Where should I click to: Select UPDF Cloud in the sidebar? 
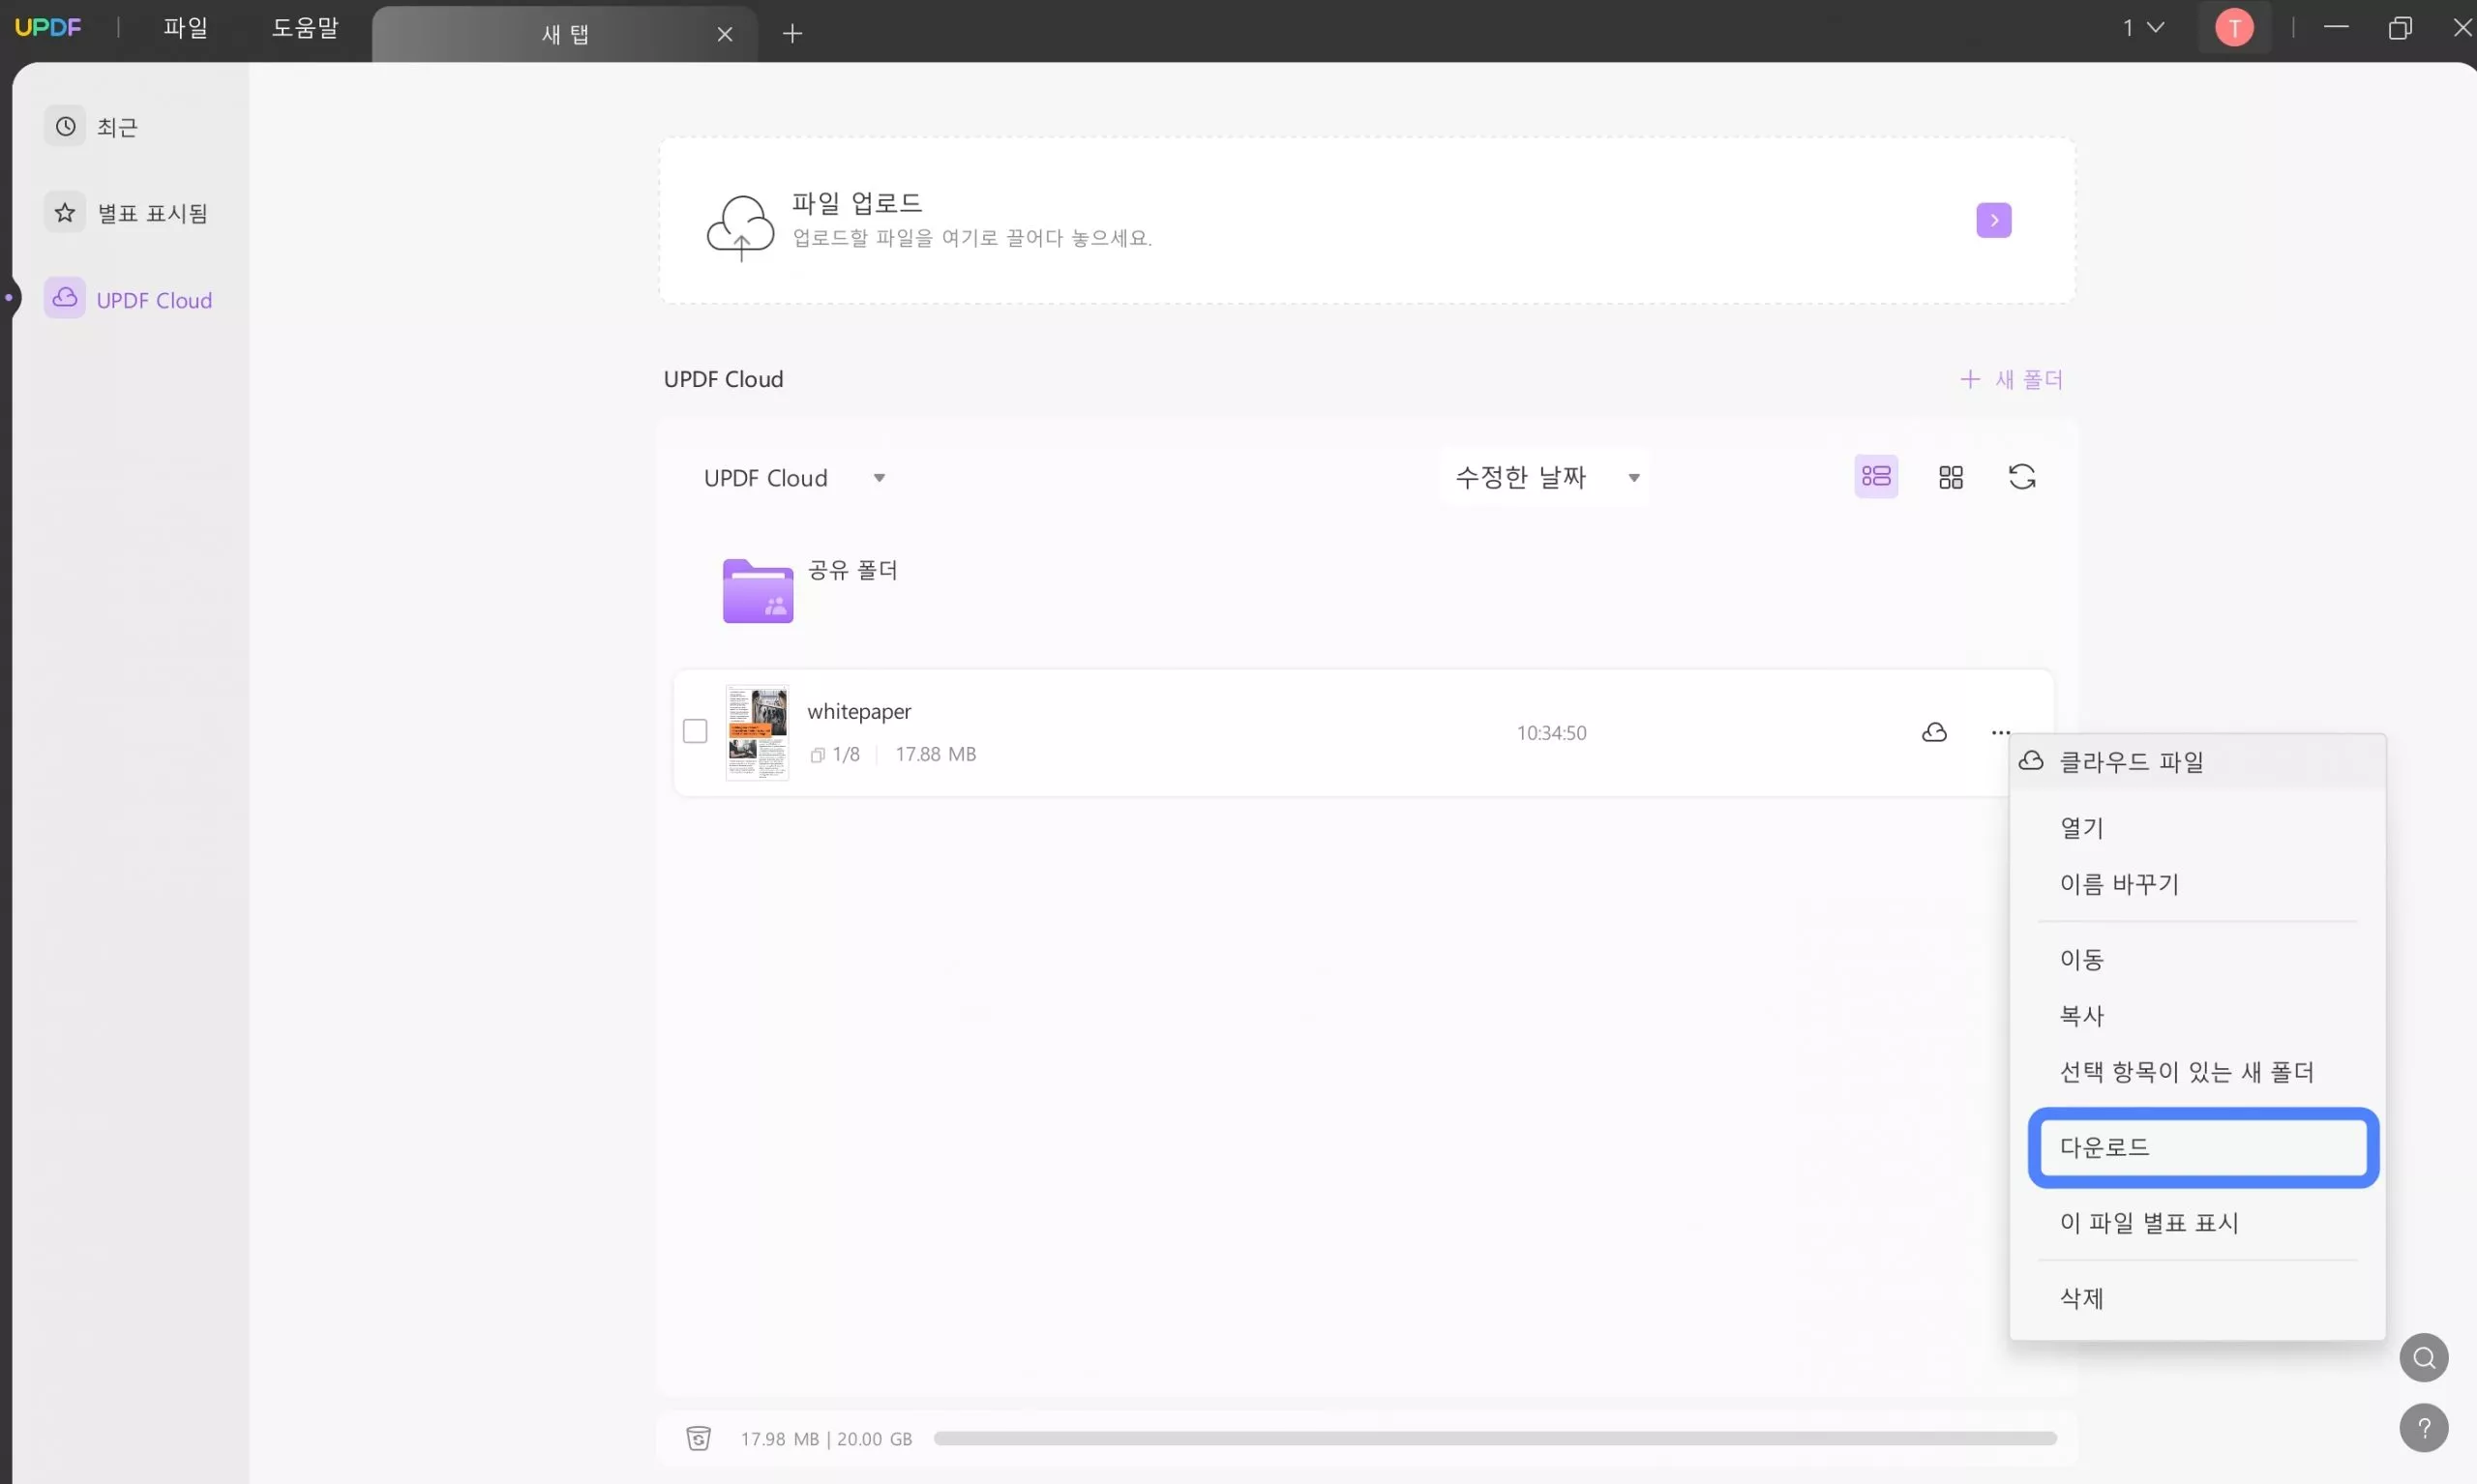pos(129,299)
